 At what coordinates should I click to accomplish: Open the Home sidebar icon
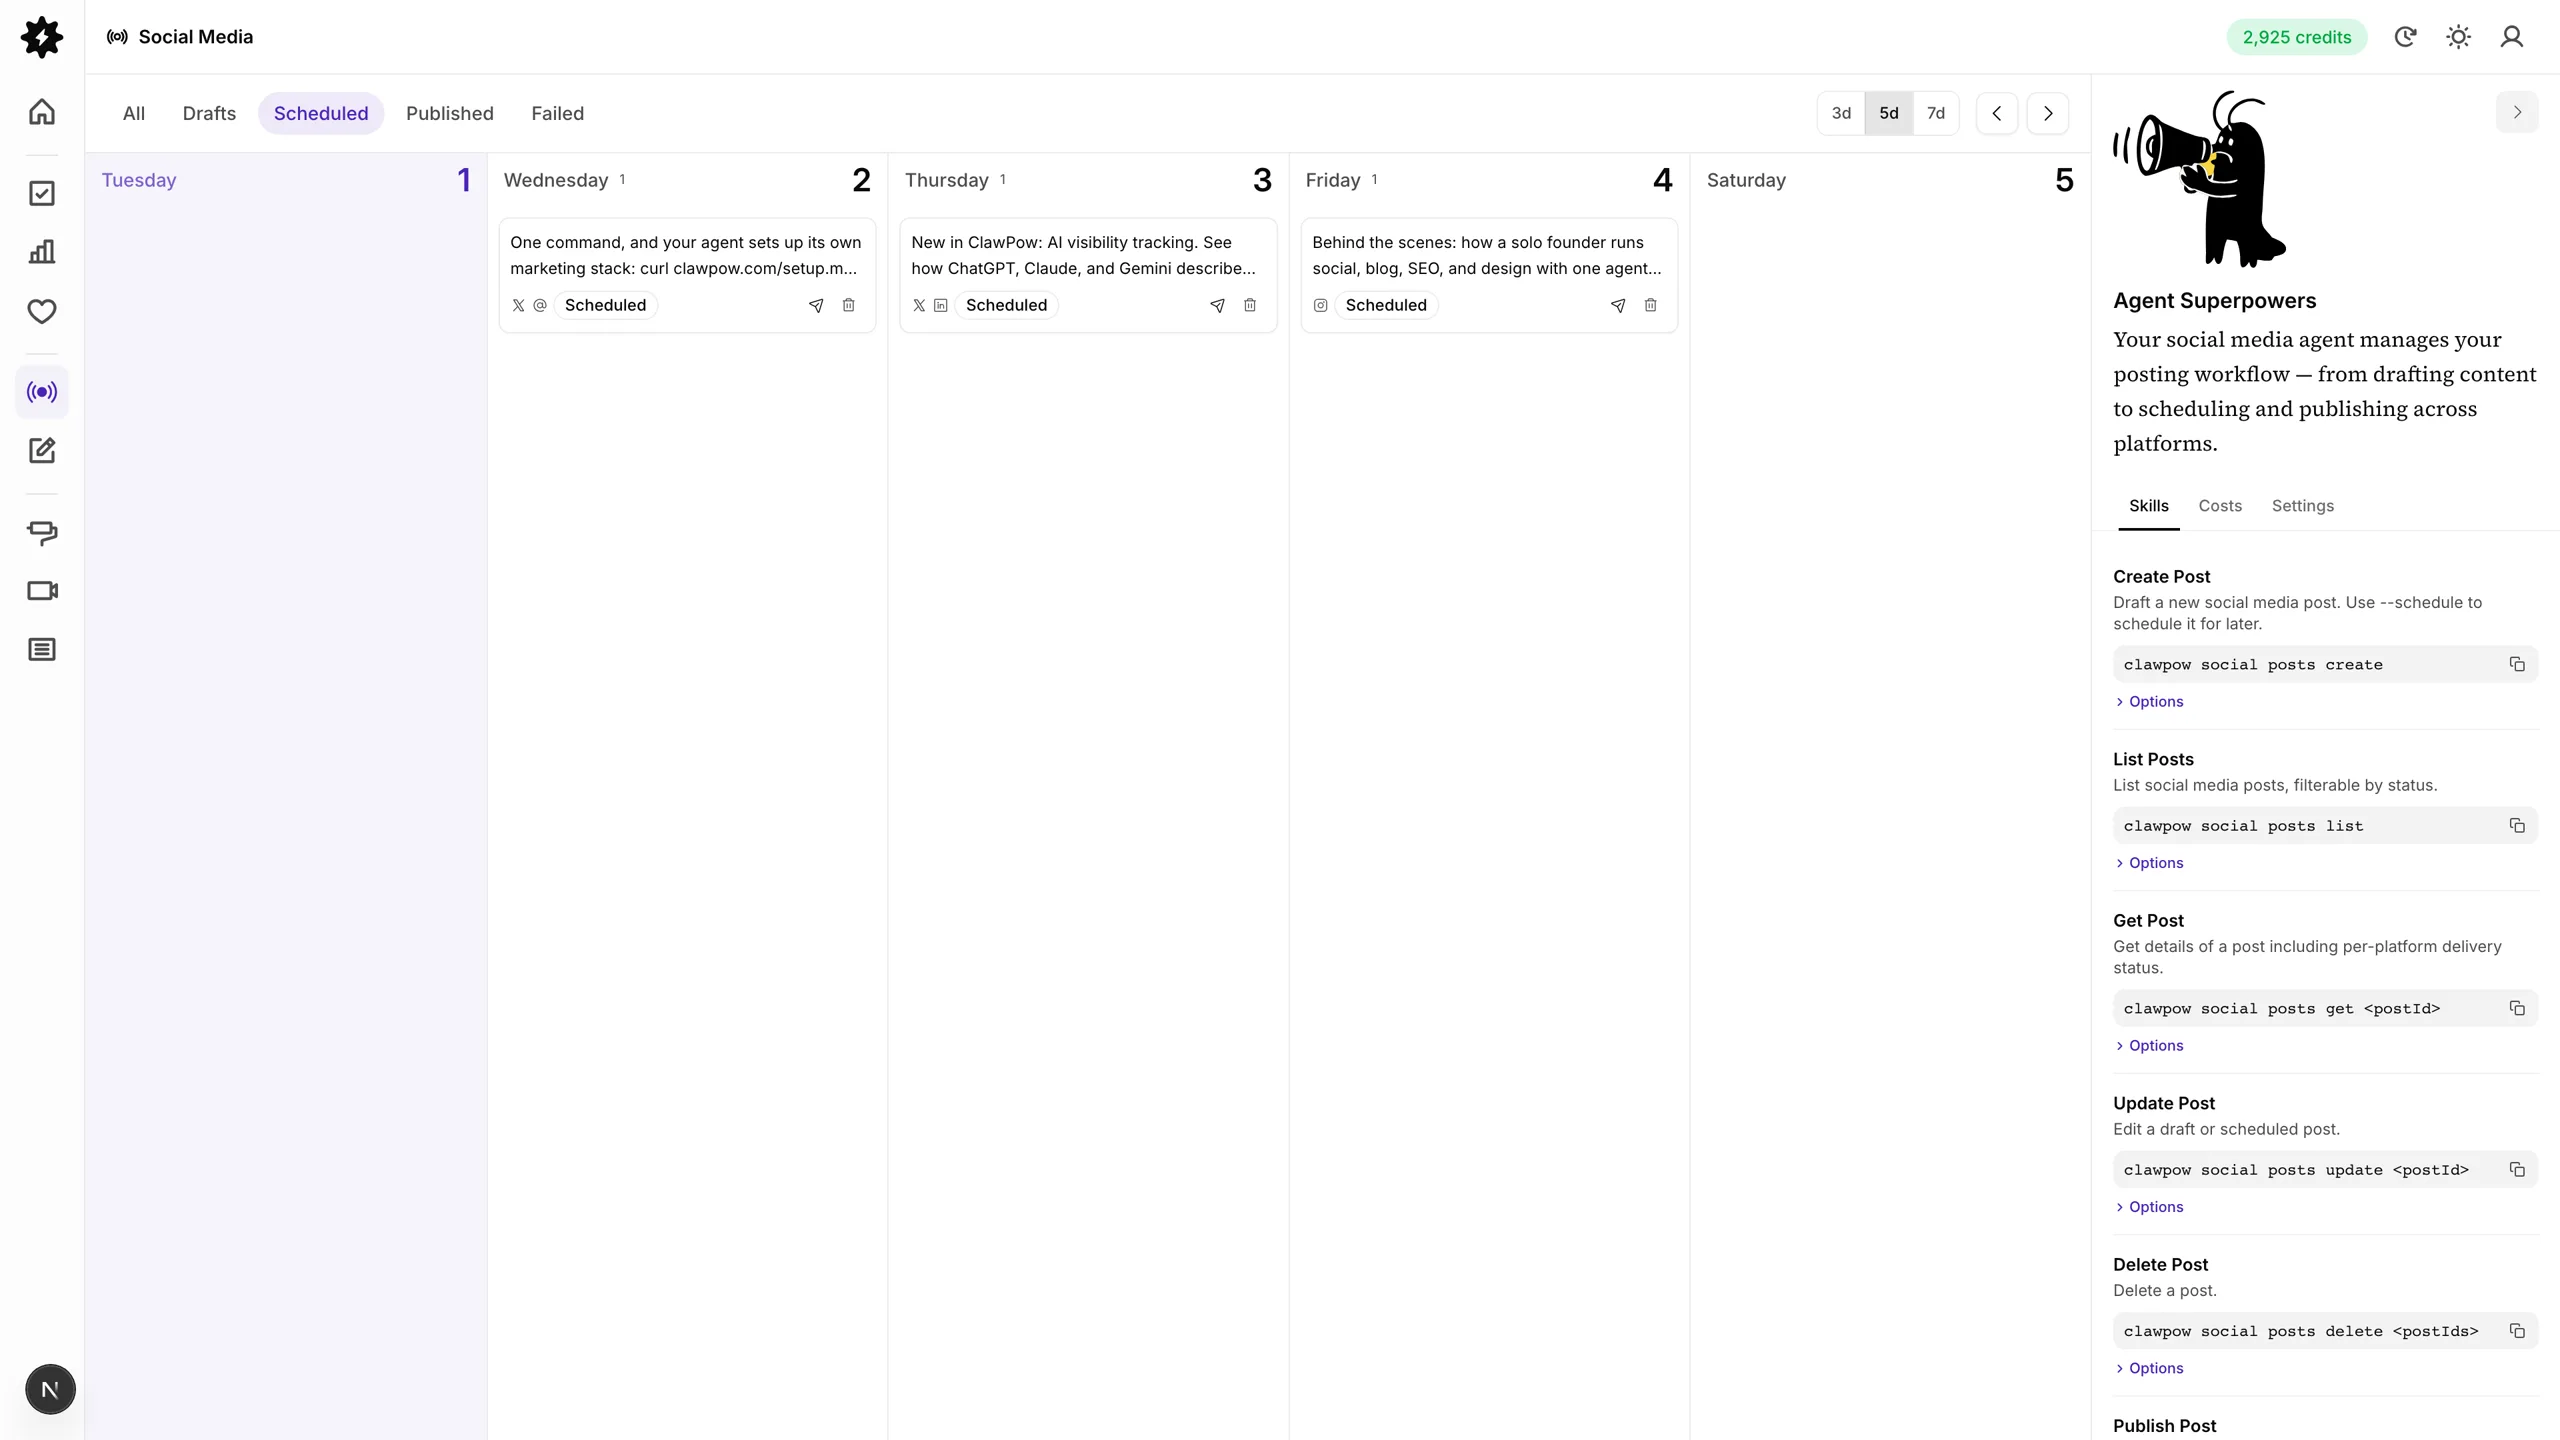pos(42,112)
